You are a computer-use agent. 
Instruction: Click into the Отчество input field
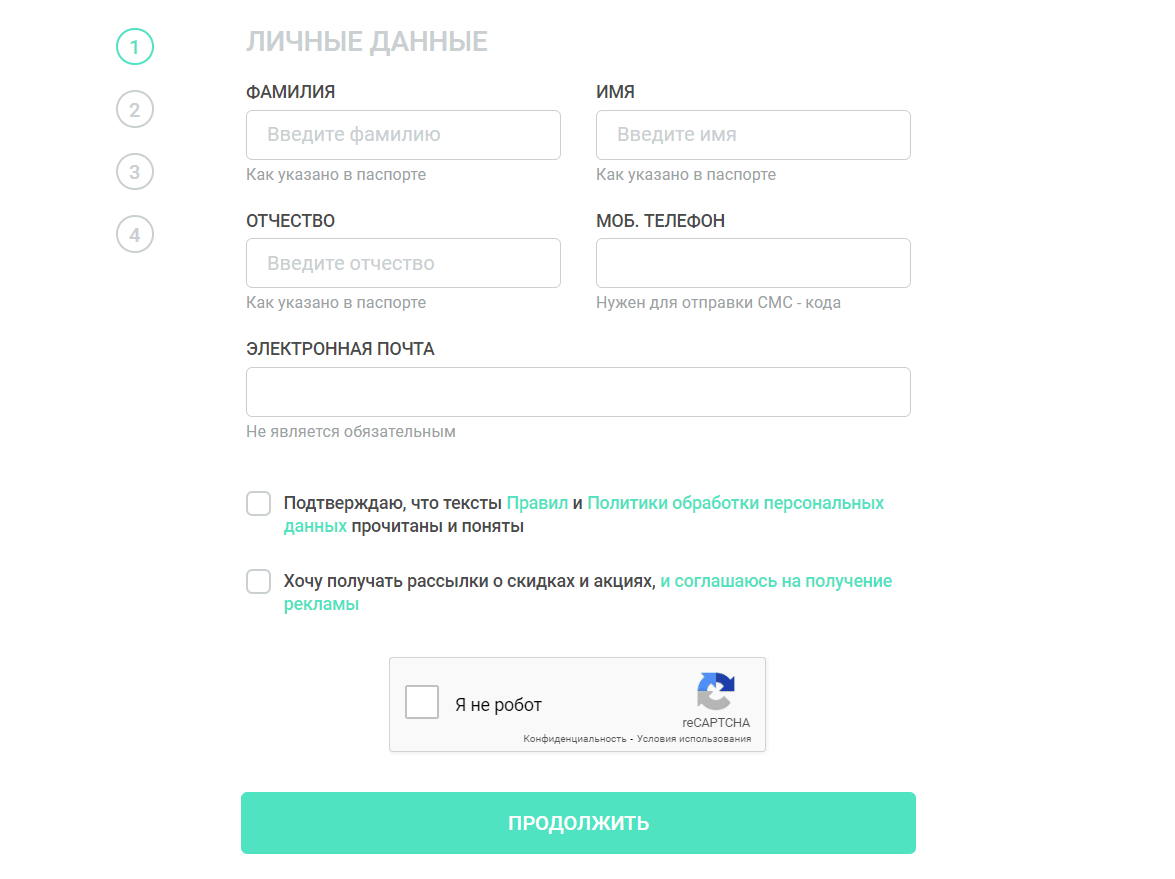(x=403, y=263)
